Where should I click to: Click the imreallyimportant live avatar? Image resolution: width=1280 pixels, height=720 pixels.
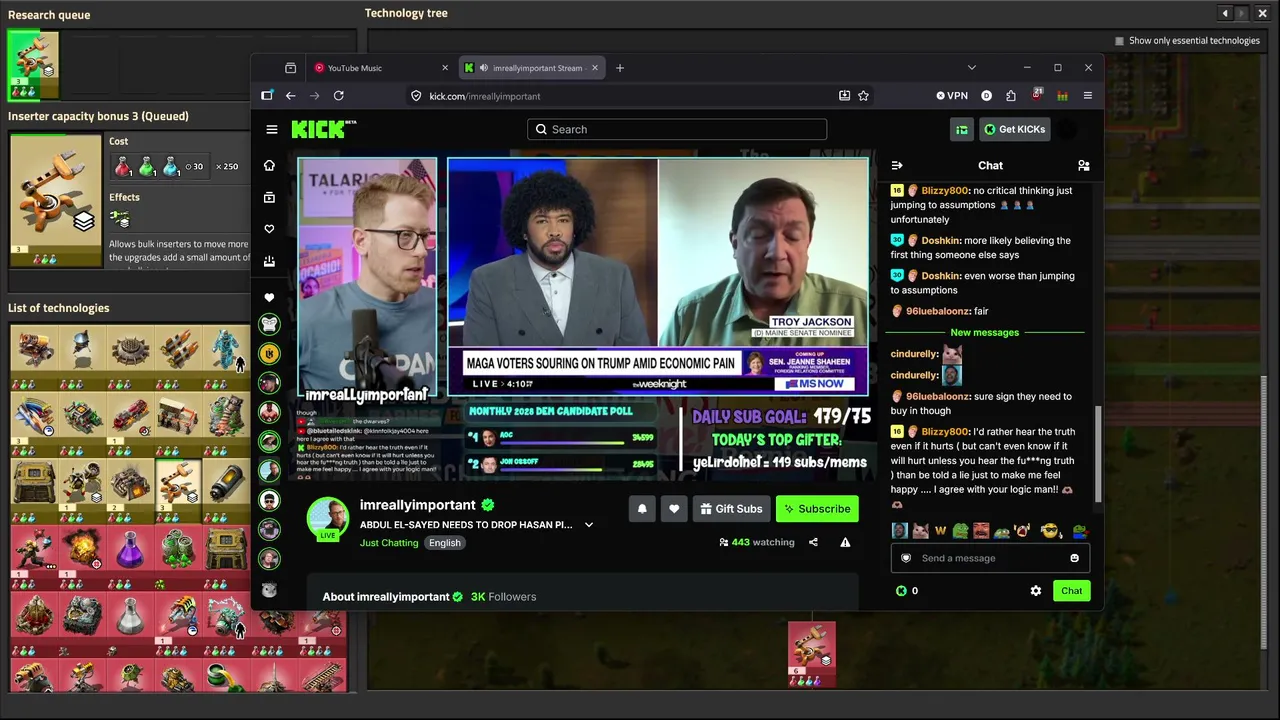328,519
